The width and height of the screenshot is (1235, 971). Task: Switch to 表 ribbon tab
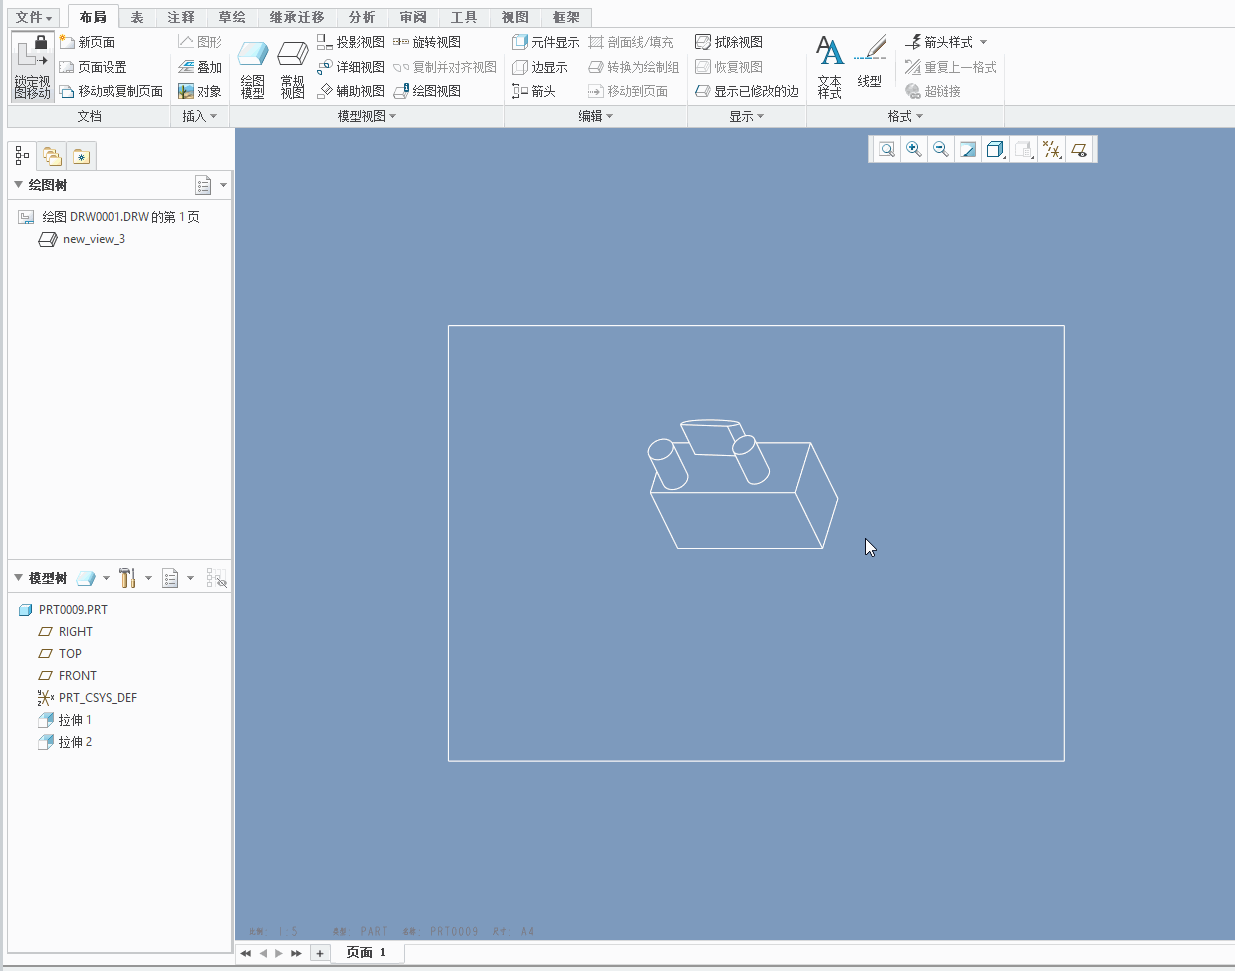click(x=137, y=17)
